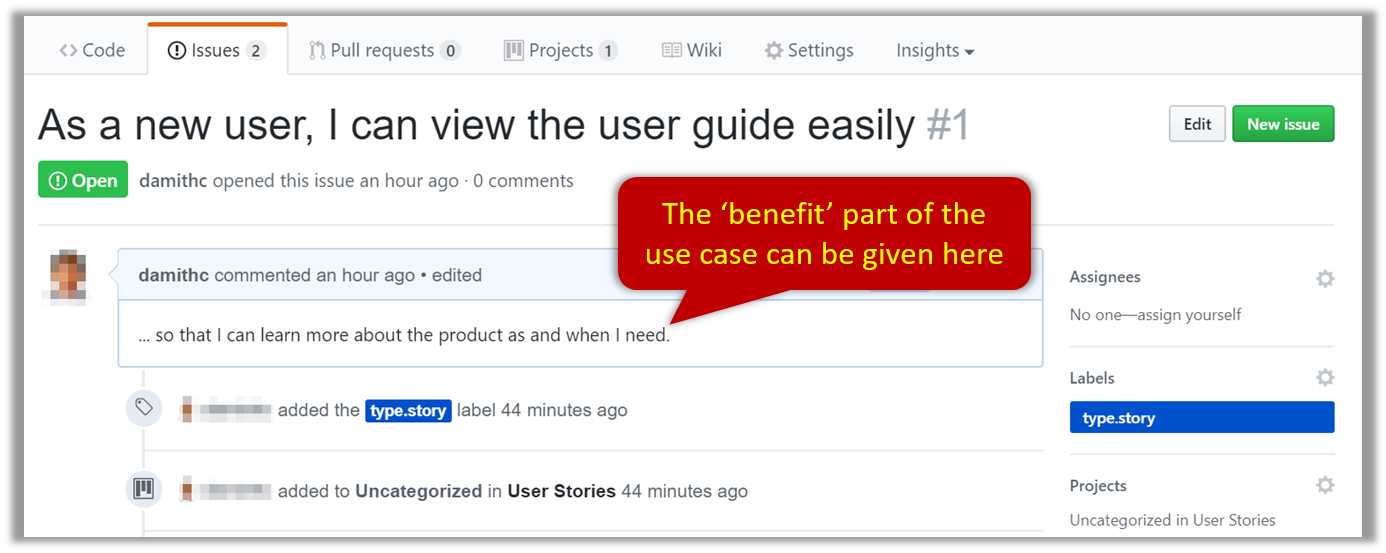Viewport: 1386px width, 553px height.
Task: Open the Insights dropdown menu
Action: tap(935, 51)
